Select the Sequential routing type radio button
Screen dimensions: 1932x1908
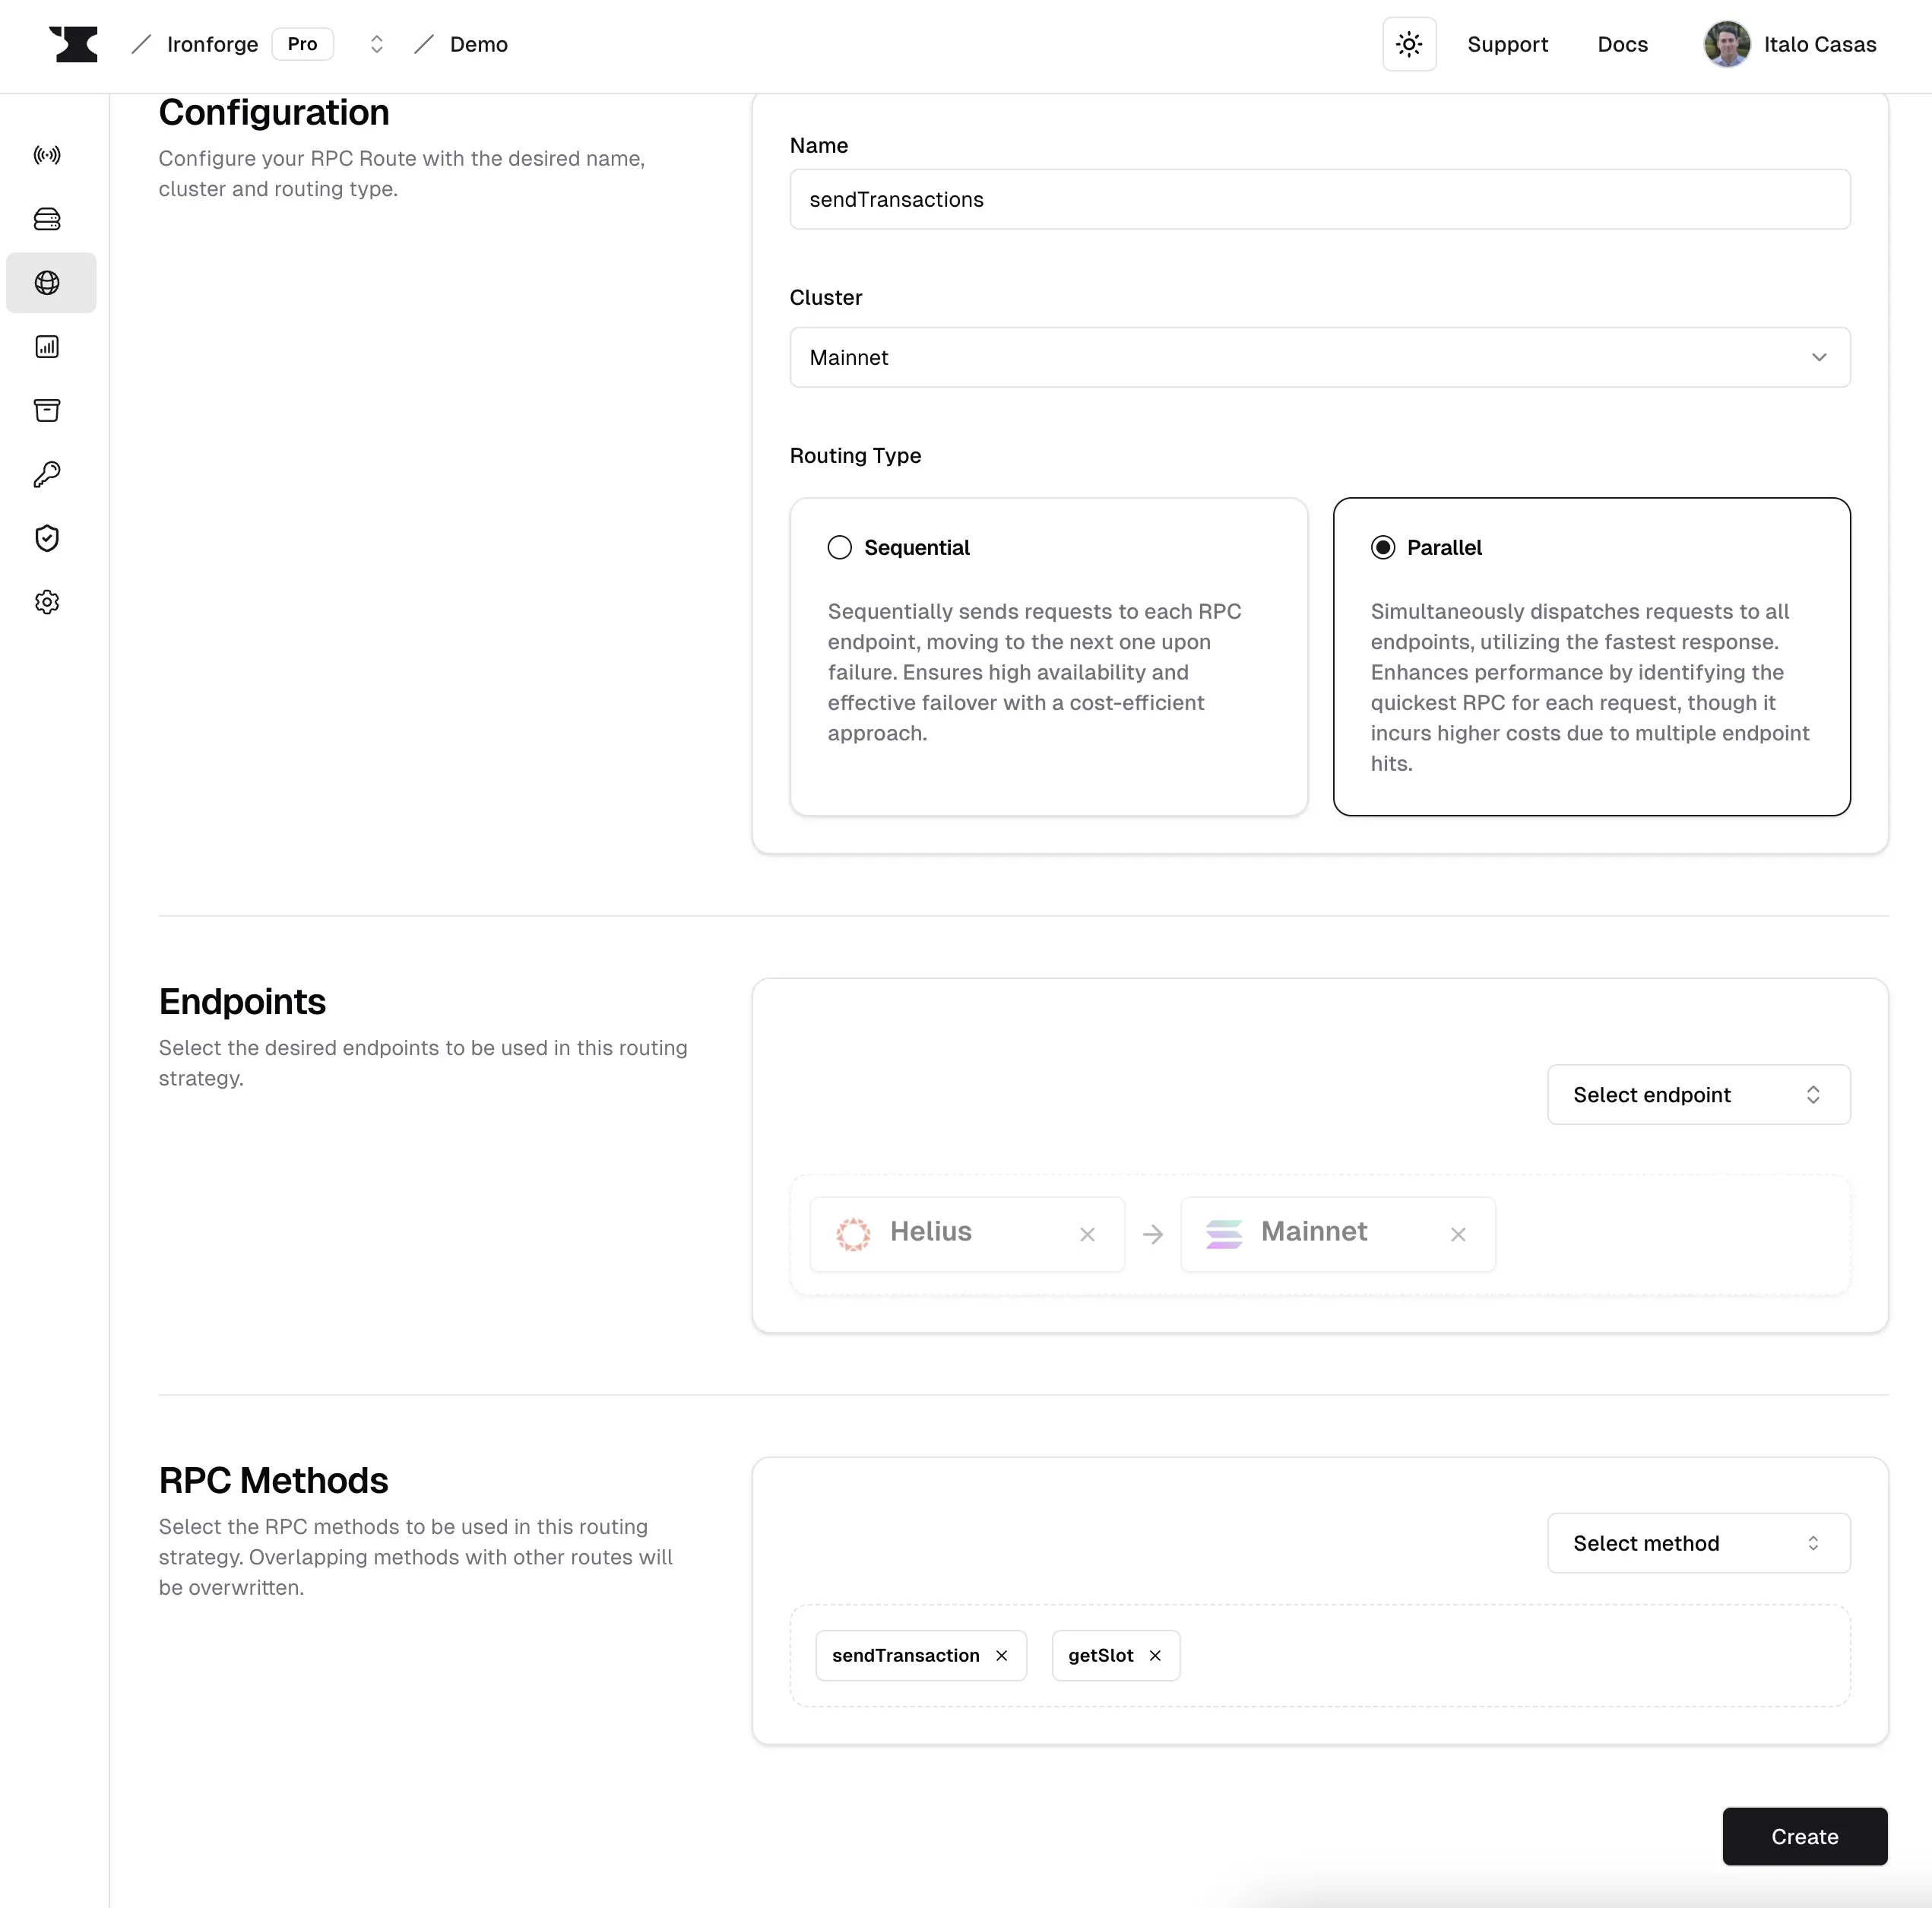841,547
